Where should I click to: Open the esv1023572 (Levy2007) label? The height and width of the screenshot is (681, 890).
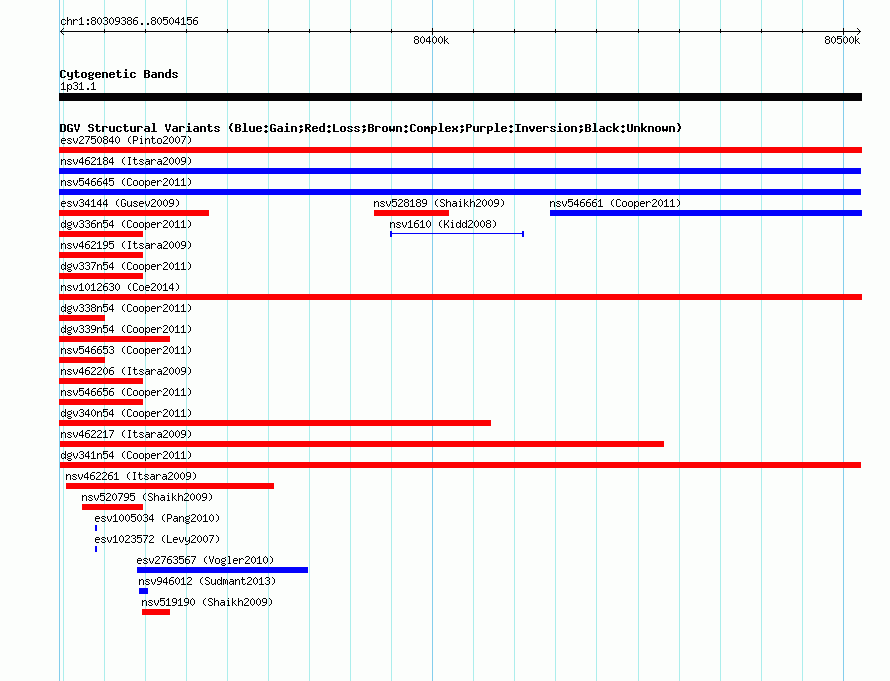pos(157,539)
